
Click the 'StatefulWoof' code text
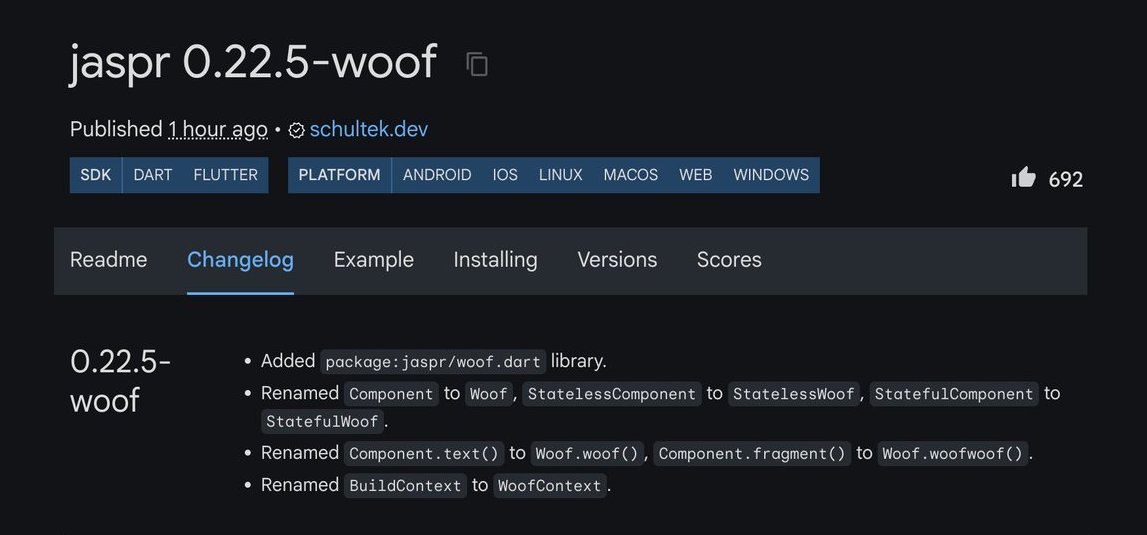pyautogui.click(x=323, y=422)
